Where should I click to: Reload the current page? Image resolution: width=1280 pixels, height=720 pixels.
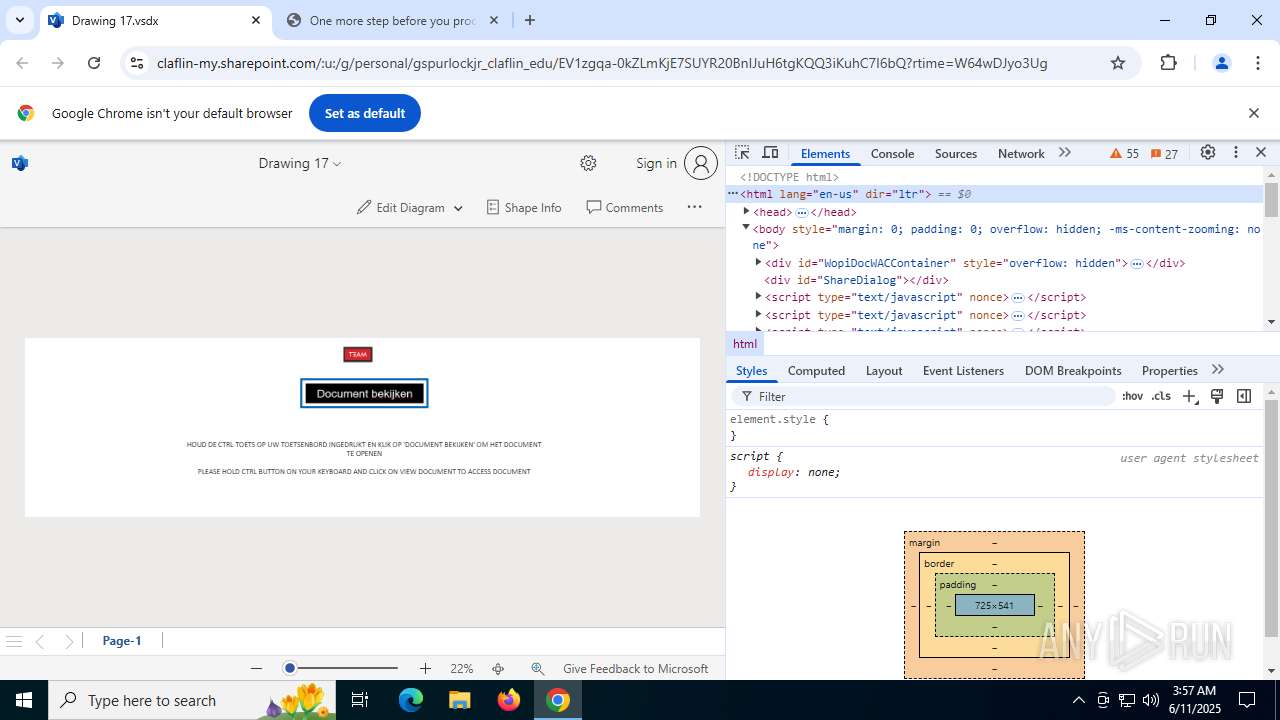tap(94, 63)
